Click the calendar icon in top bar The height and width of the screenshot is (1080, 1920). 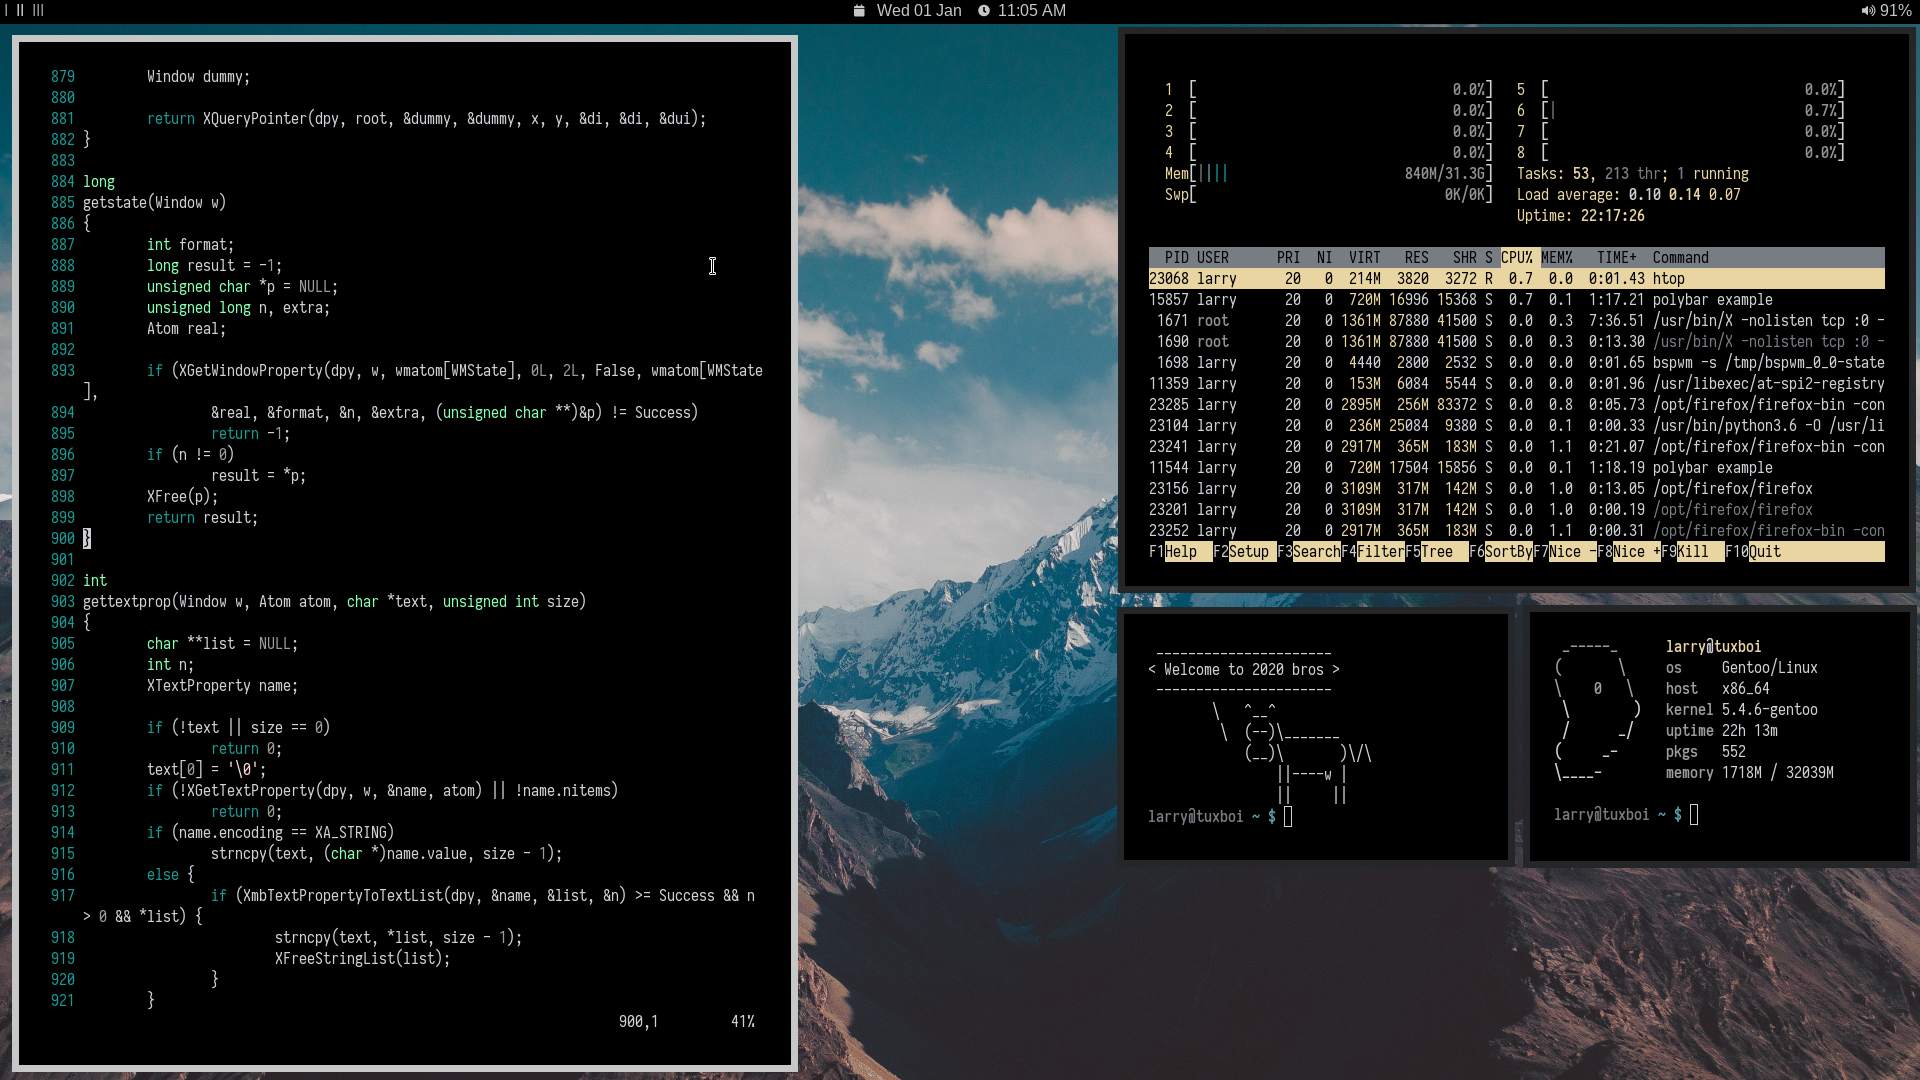(x=859, y=11)
